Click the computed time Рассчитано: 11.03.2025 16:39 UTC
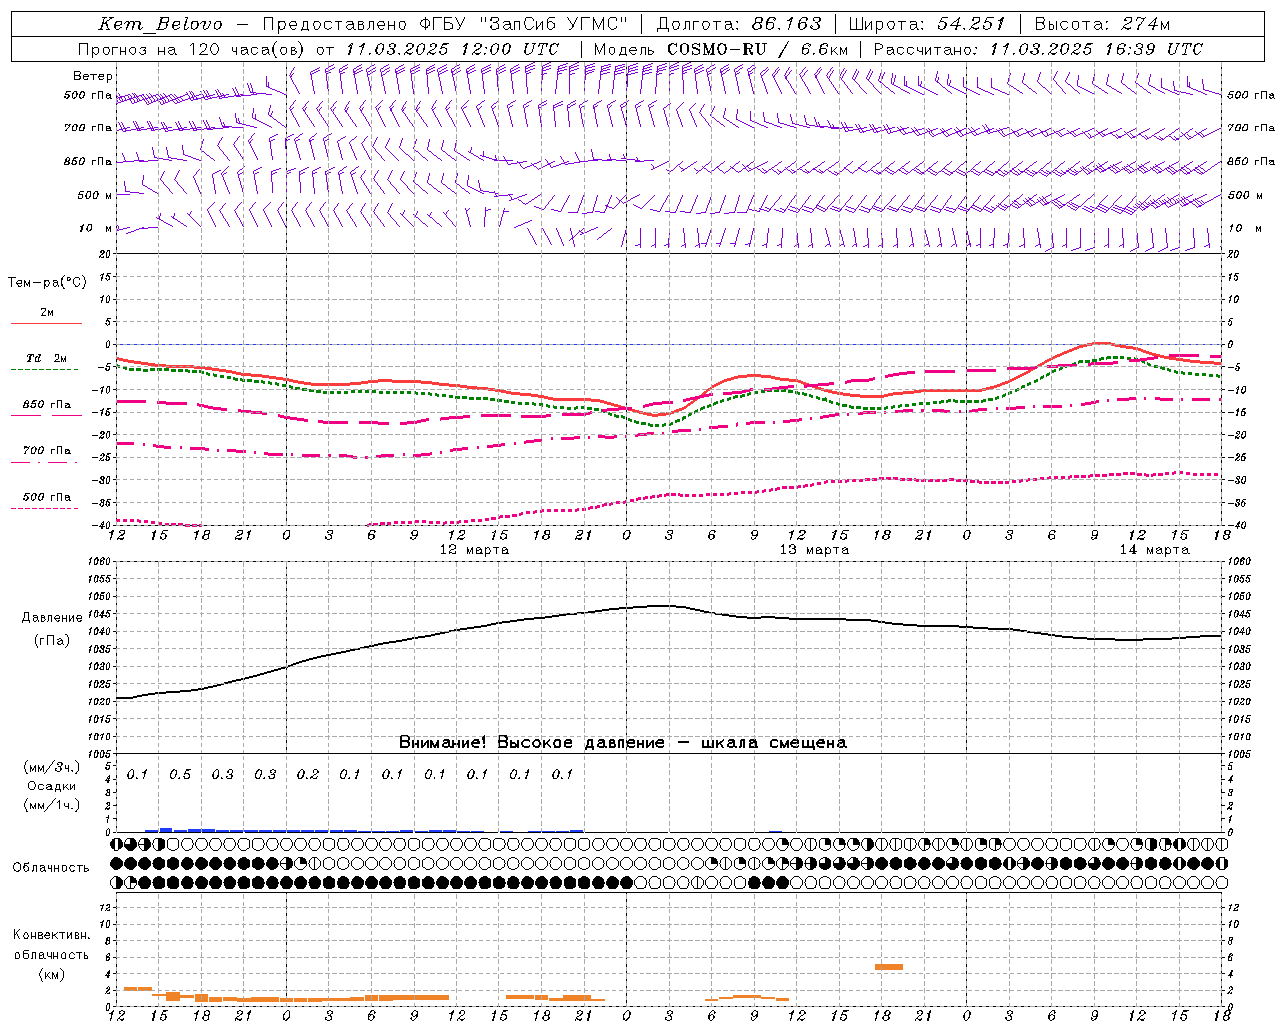The height and width of the screenshot is (1024, 1280). coord(1038,49)
